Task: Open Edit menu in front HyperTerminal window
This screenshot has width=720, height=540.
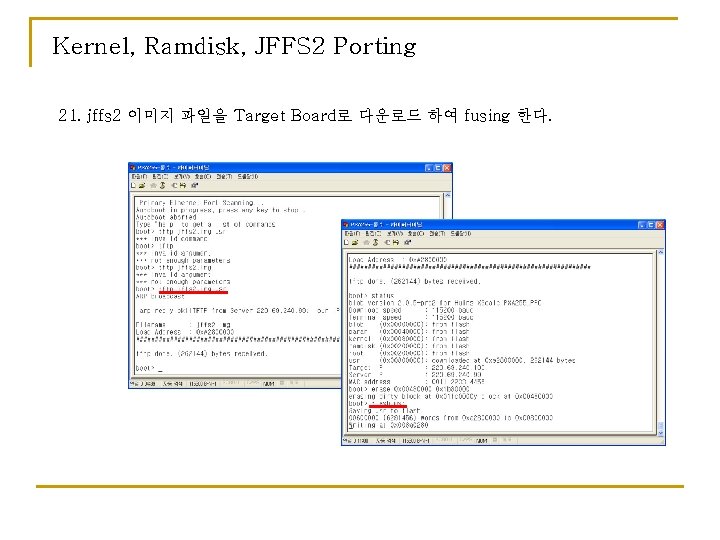Action: click(x=373, y=234)
